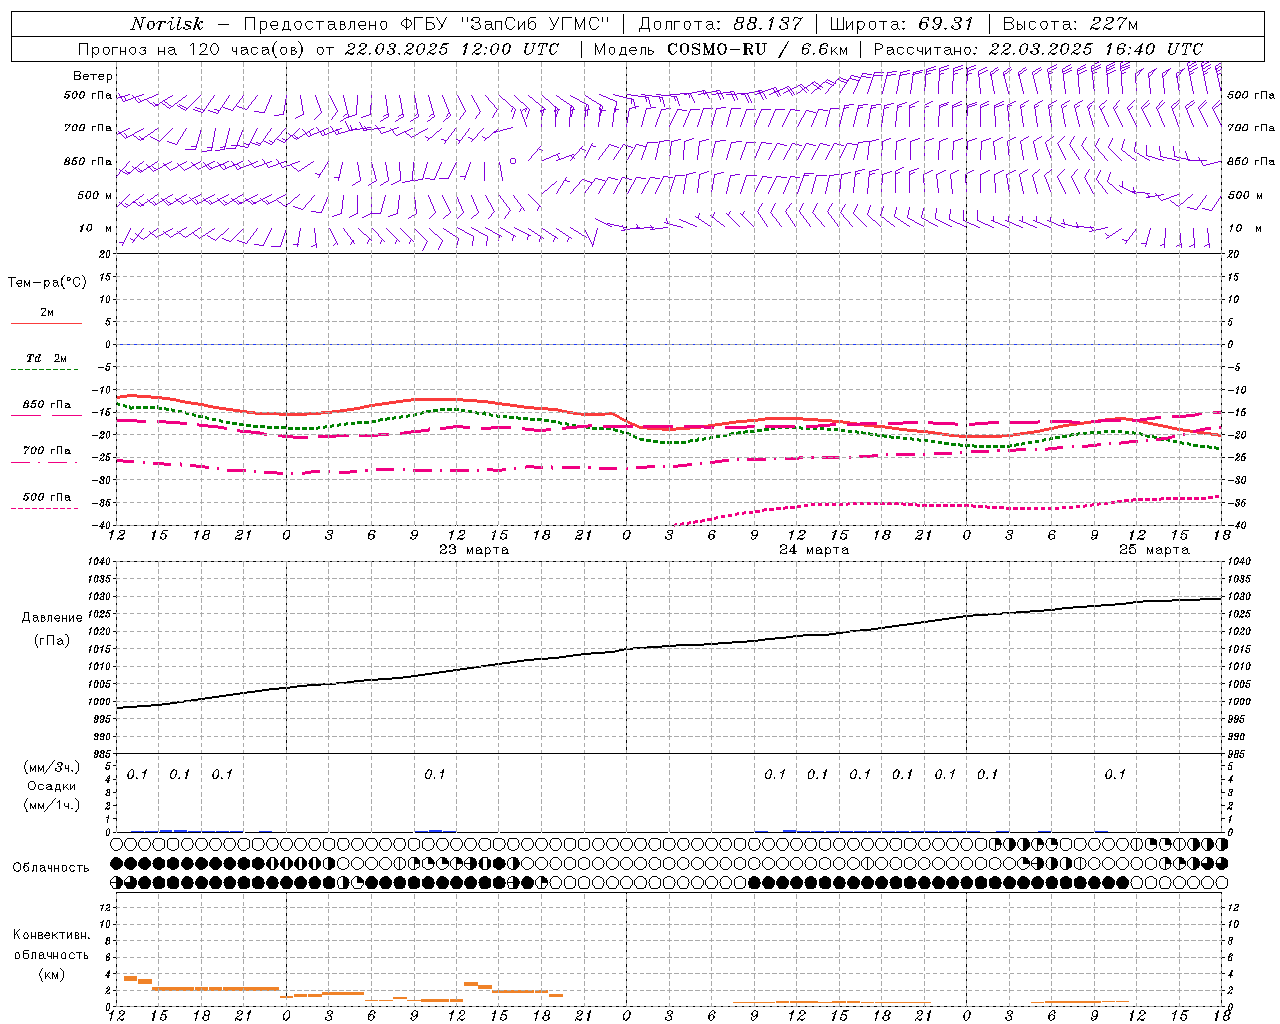1280x1024 pixels.
Task: Click the long-dashed pink '850 гПа' legend line
Action: 46,416
